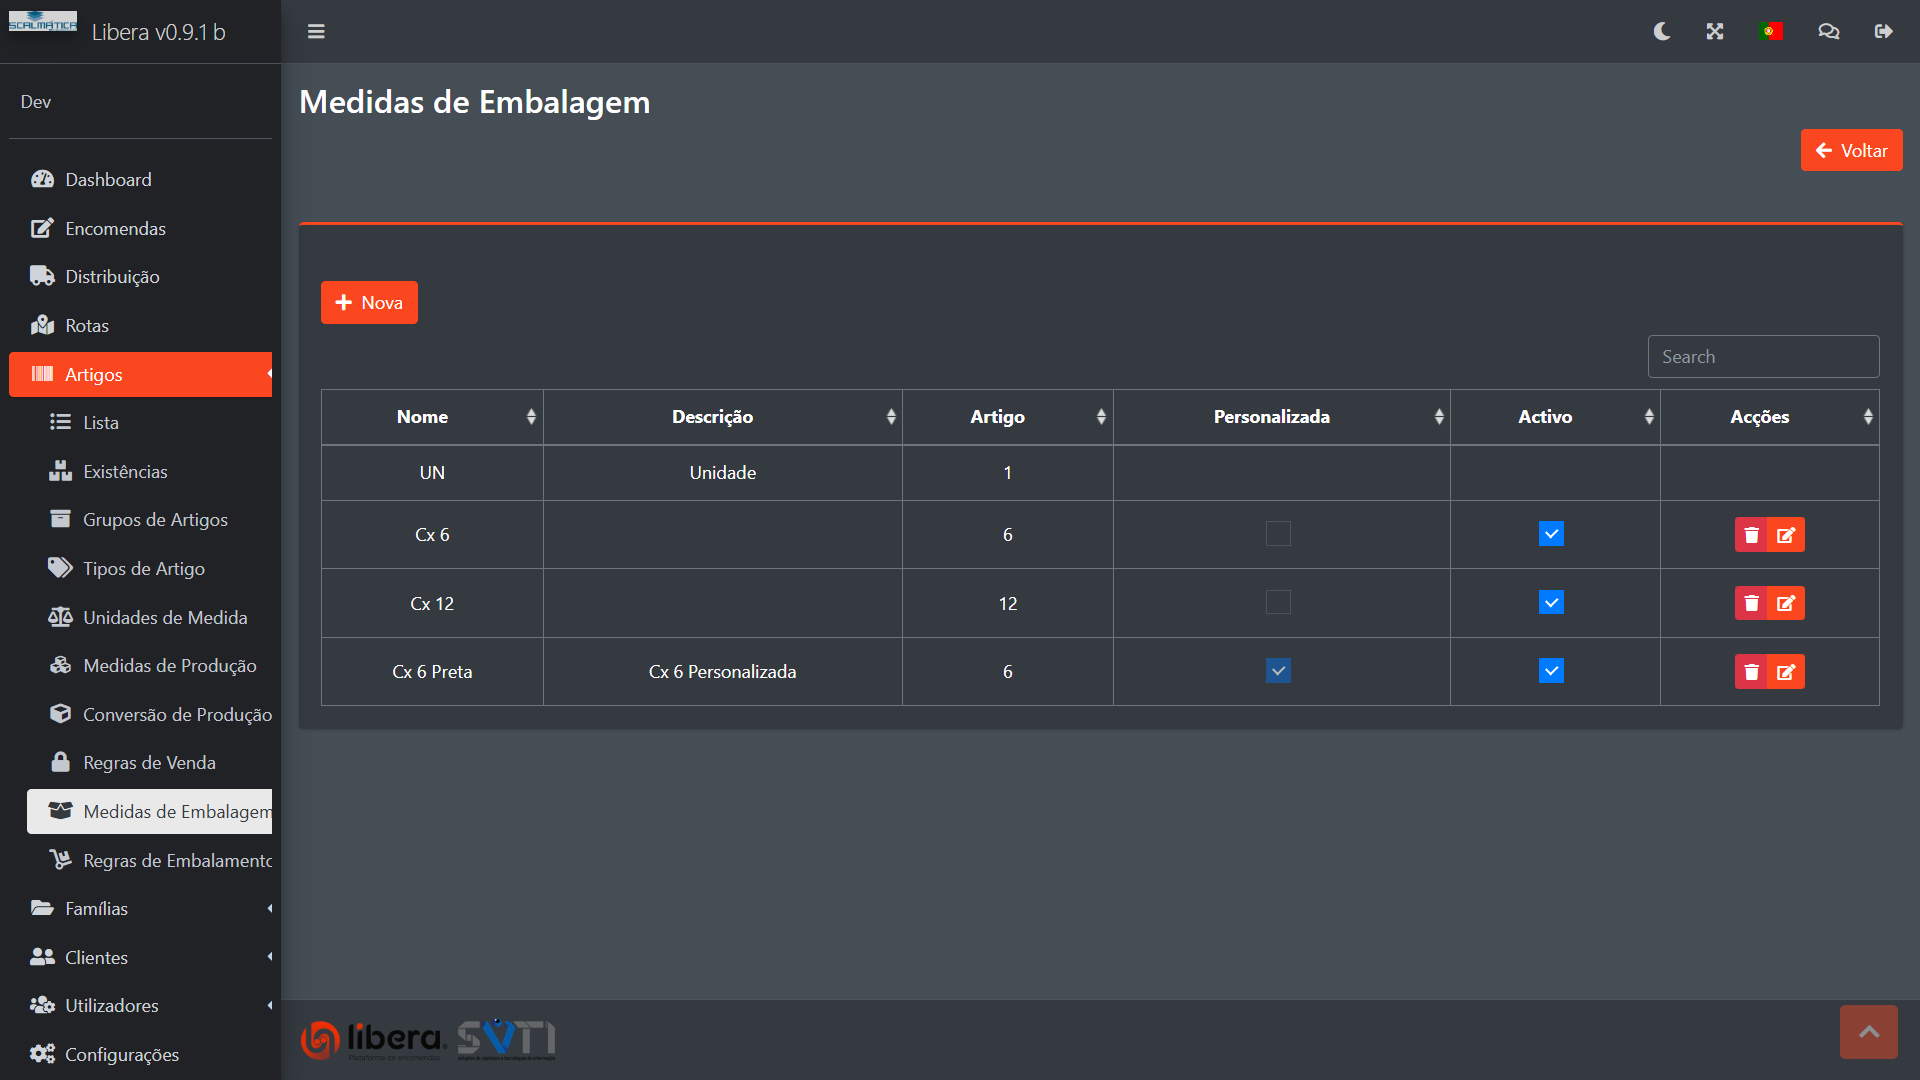Toggle the hamburger sidebar menu

316,32
